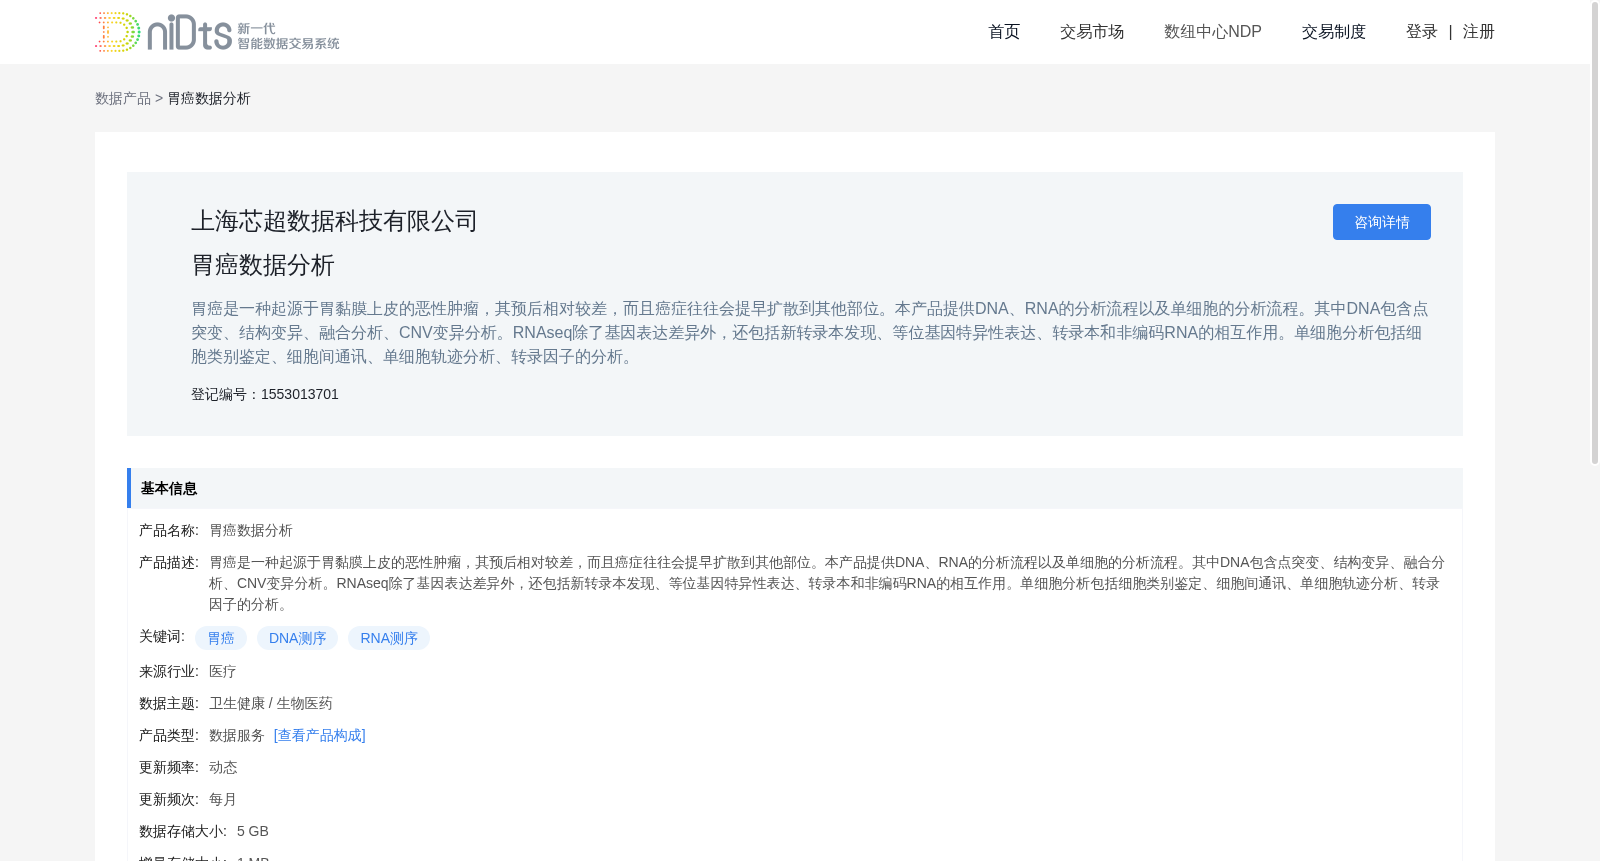Select the RNA测序 keyword tag
Image resolution: width=1600 pixels, height=861 pixels.
coord(389,638)
